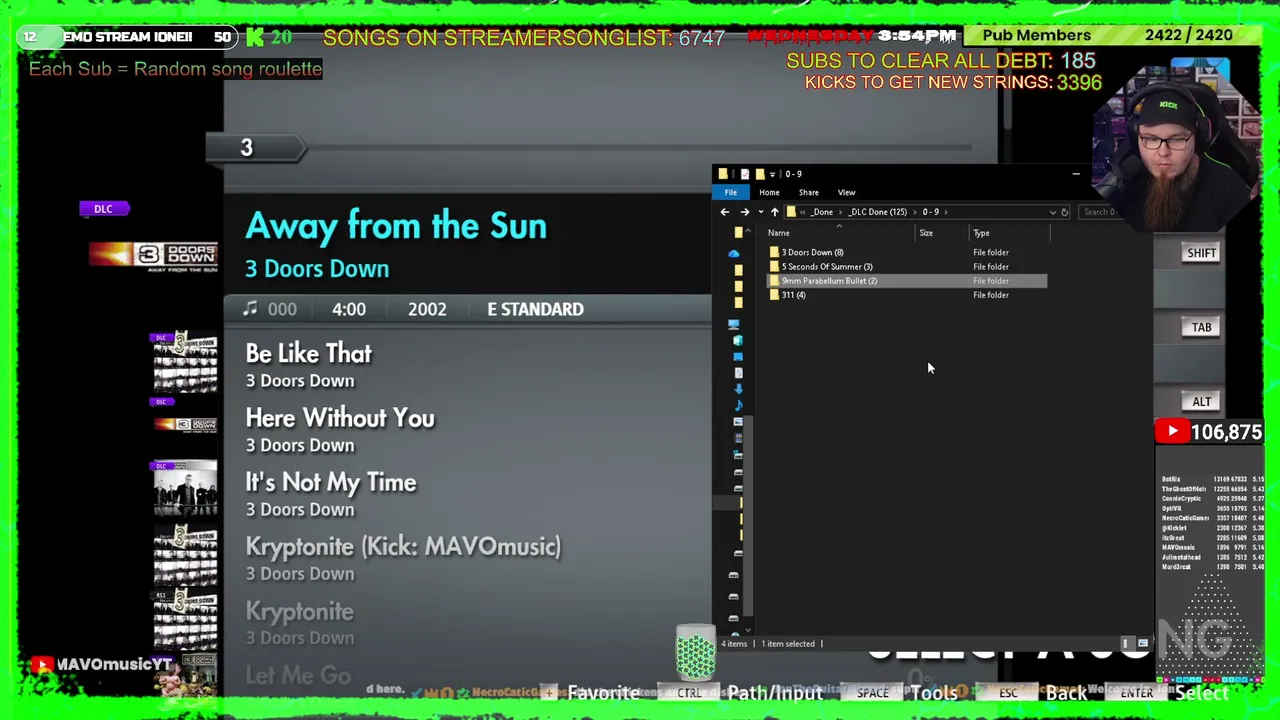This screenshot has height=720, width=1280.
Task: Expand chevron after 0 - 9 breadcrumb
Action: click(946, 212)
